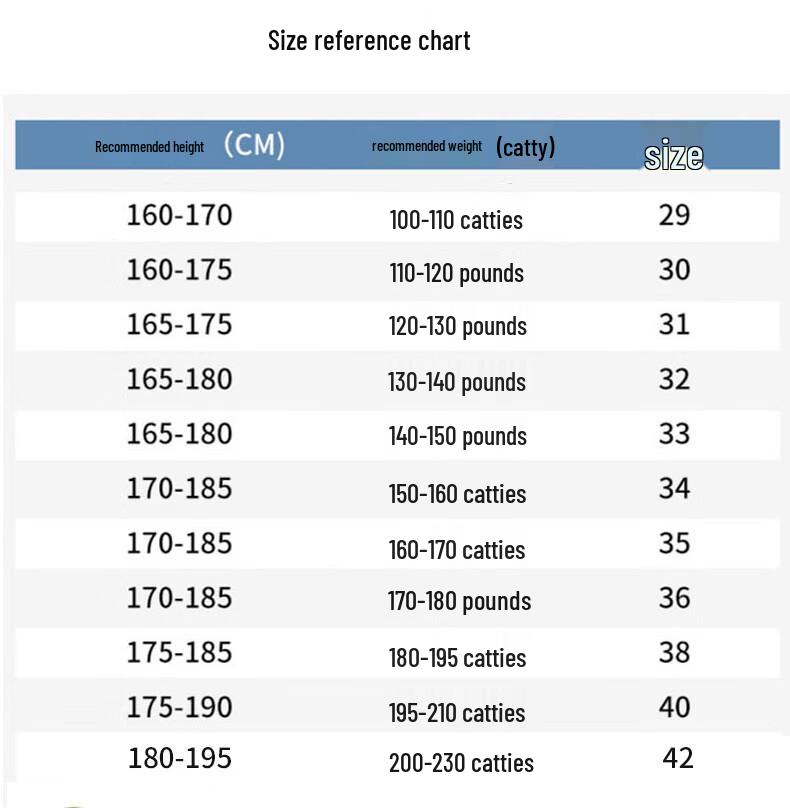Click the '100-110 catties' weight cell
The width and height of the screenshot is (790, 808).
(456, 220)
